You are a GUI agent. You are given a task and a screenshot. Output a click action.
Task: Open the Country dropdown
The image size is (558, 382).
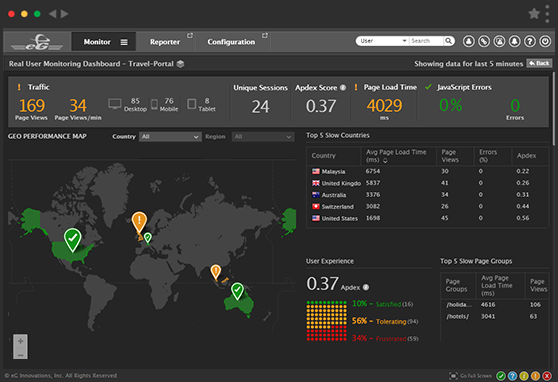(x=170, y=137)
